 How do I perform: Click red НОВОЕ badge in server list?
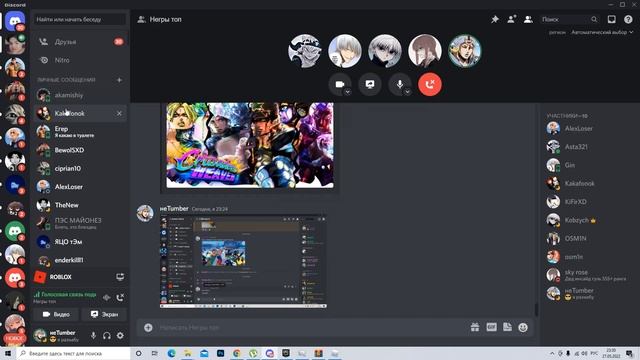(x=15, y=338)
